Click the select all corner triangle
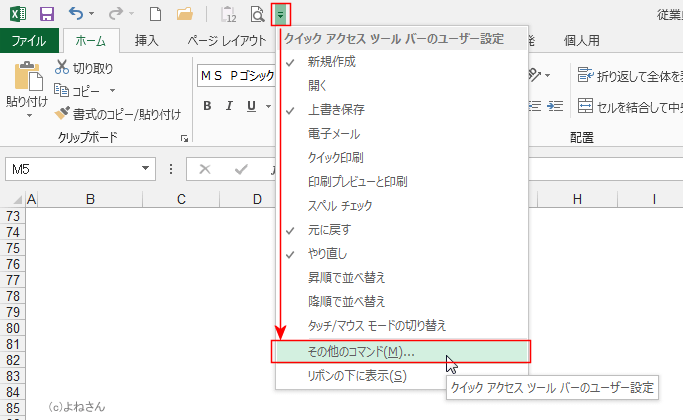 click(17, 200)
